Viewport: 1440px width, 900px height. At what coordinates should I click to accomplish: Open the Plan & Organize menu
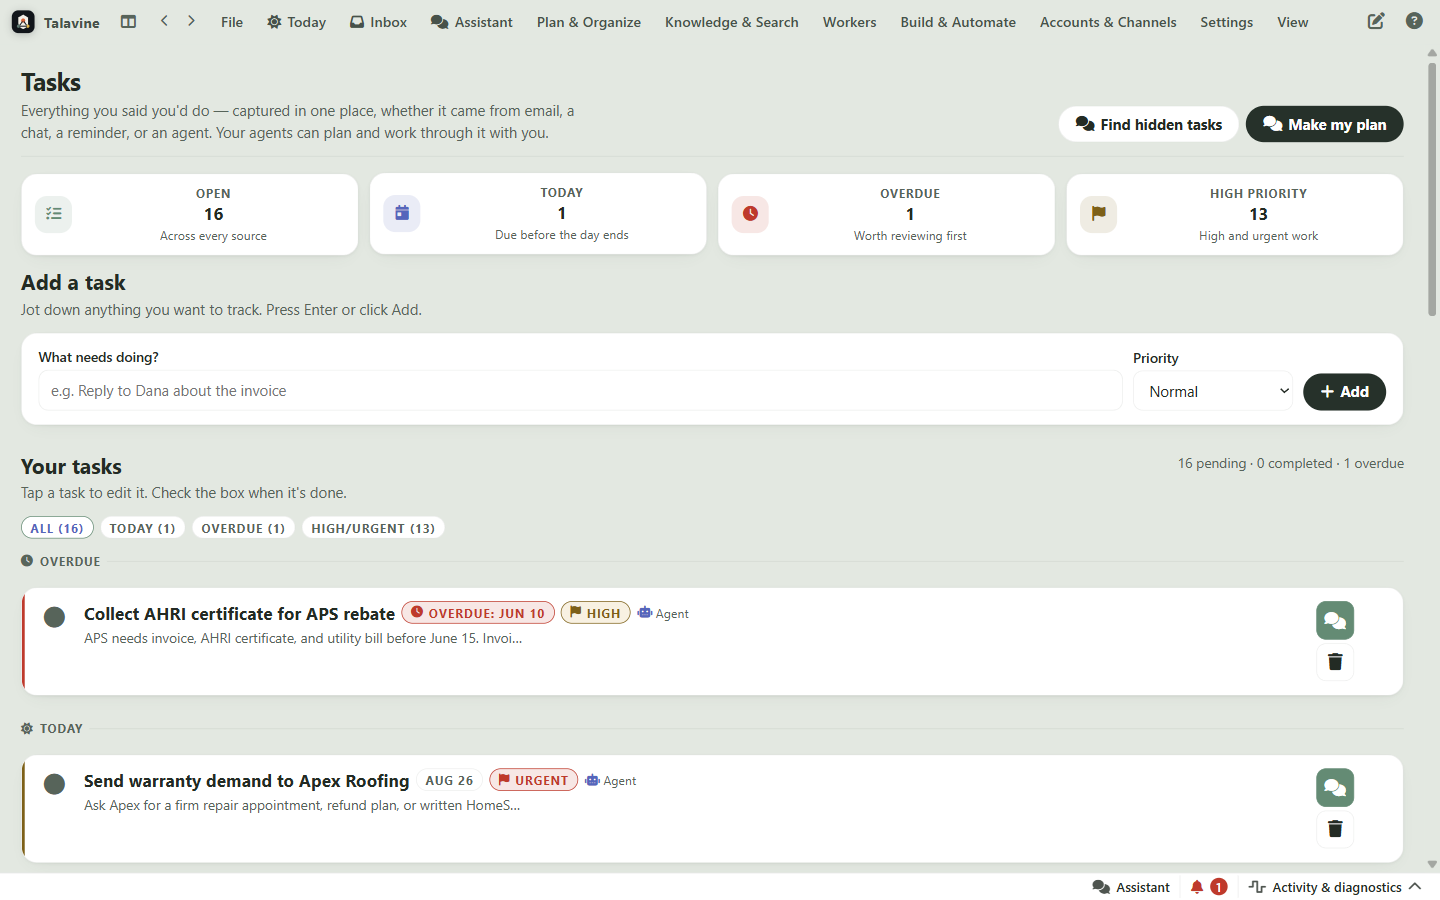(x=589, y=22)
